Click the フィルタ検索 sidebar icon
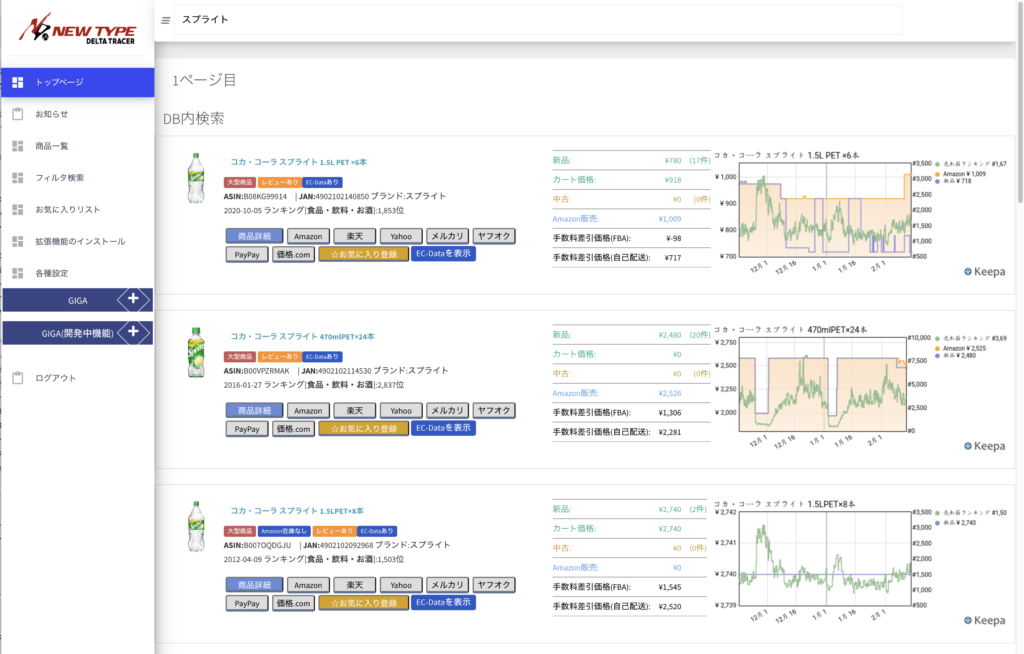 click(x=18, y=178)
